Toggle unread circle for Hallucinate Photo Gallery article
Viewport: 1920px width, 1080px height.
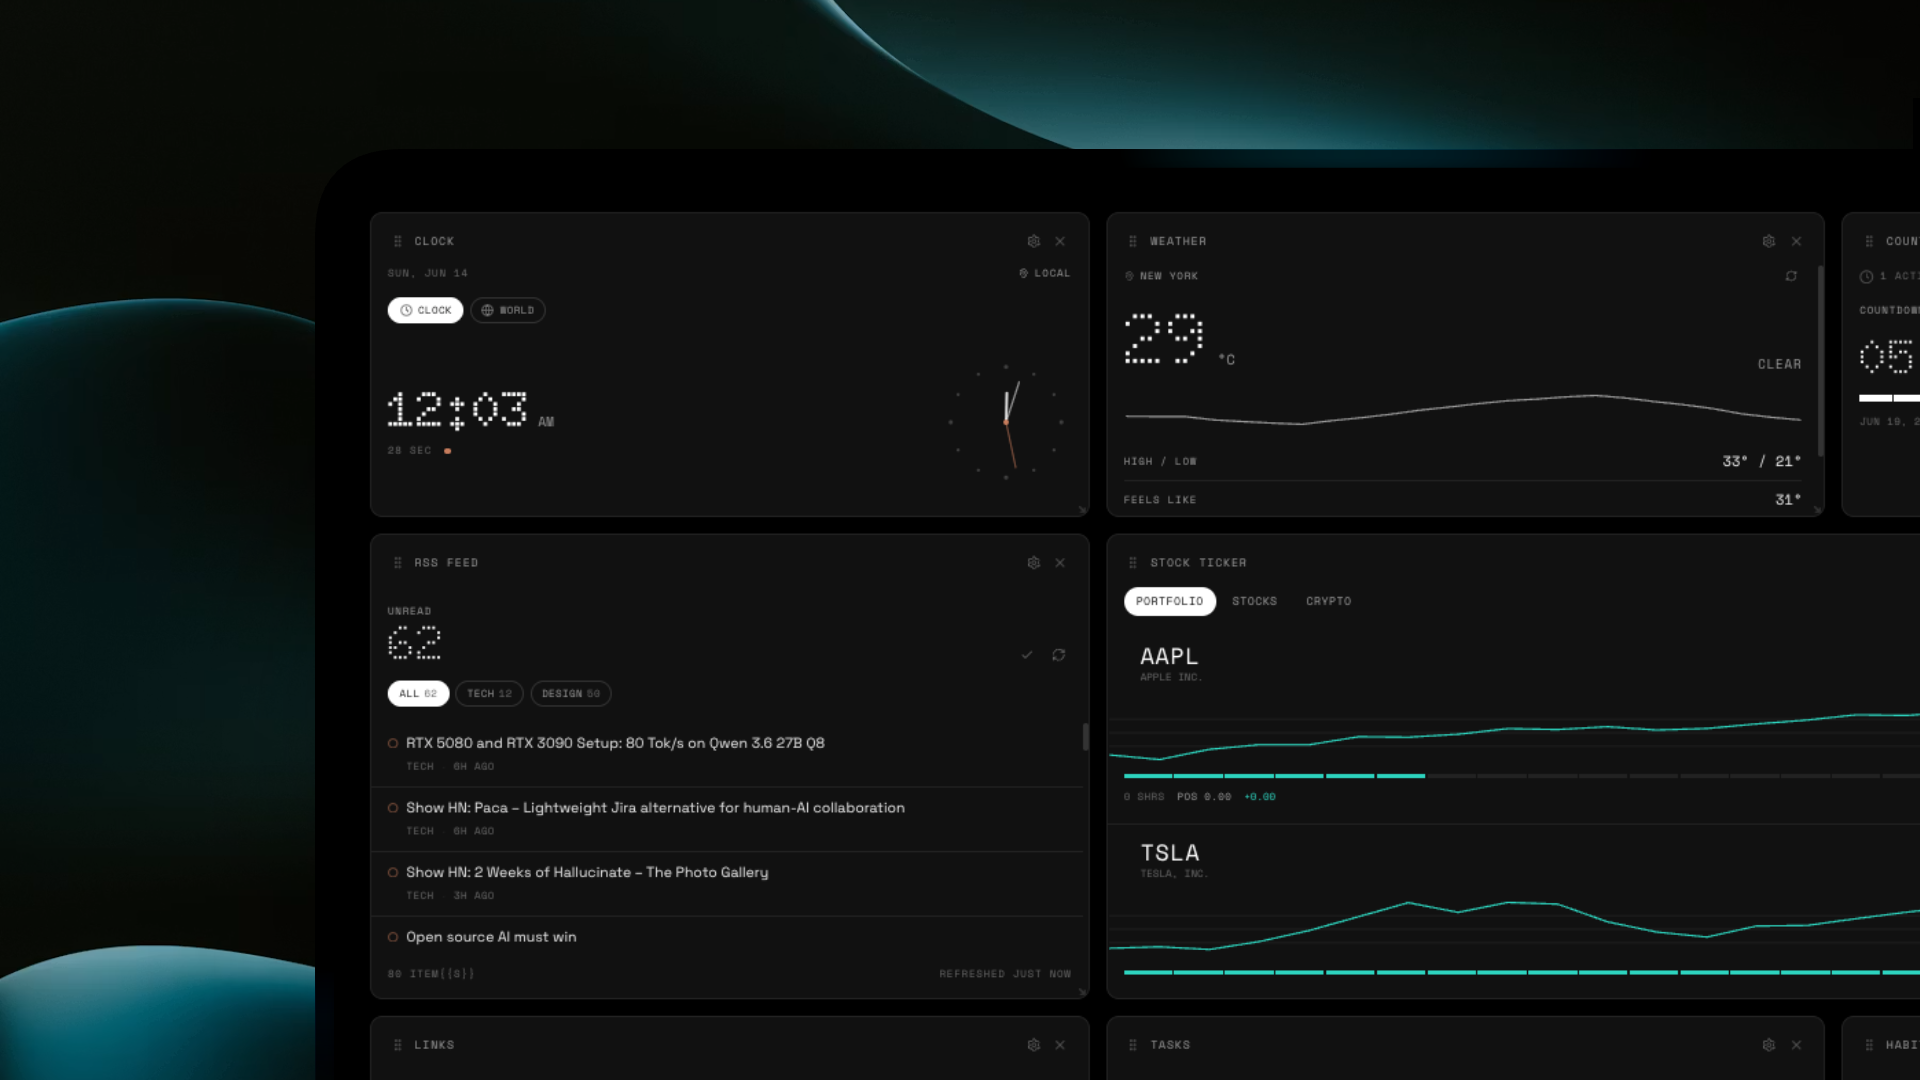coord(393,872)
